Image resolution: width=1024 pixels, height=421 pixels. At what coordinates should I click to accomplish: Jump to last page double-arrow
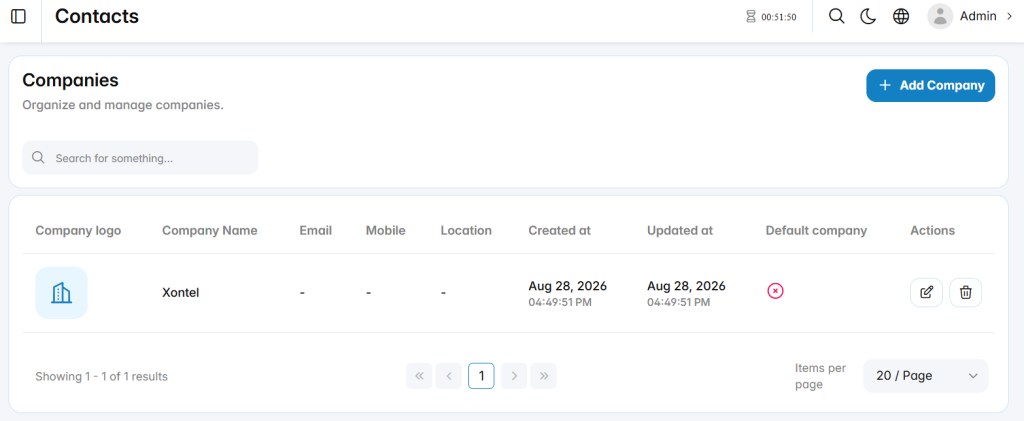pos(543,376)
